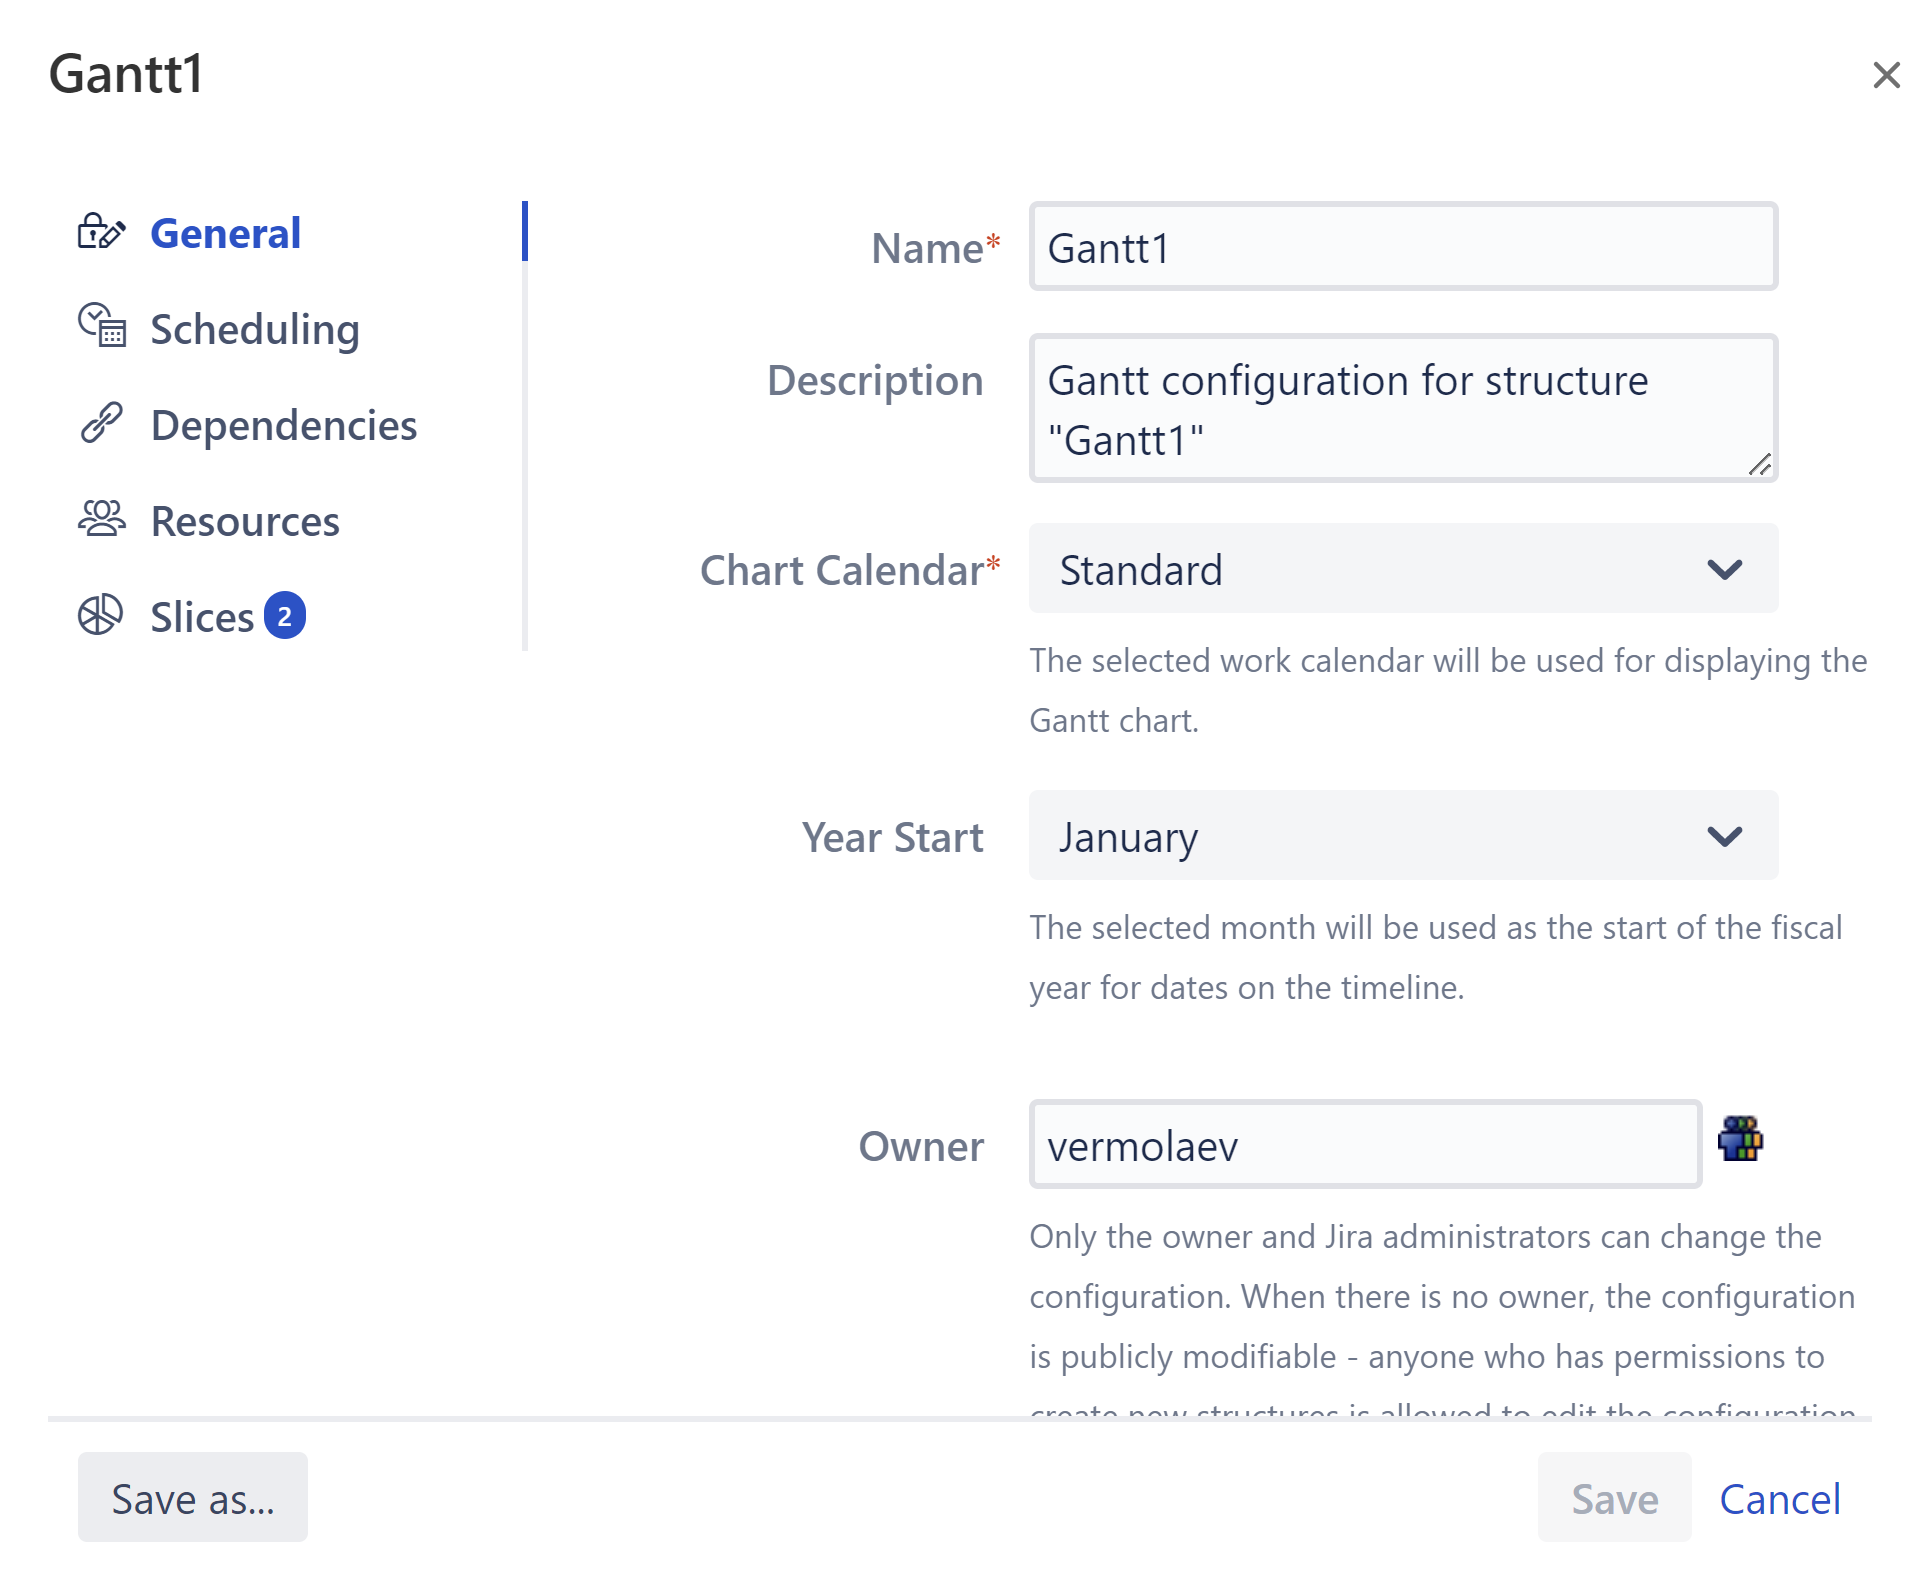Click the Chart Calendar chevron arrow
Image resolution: width=1923 pixels, height=1578 pixels.
click(1725, 570)
